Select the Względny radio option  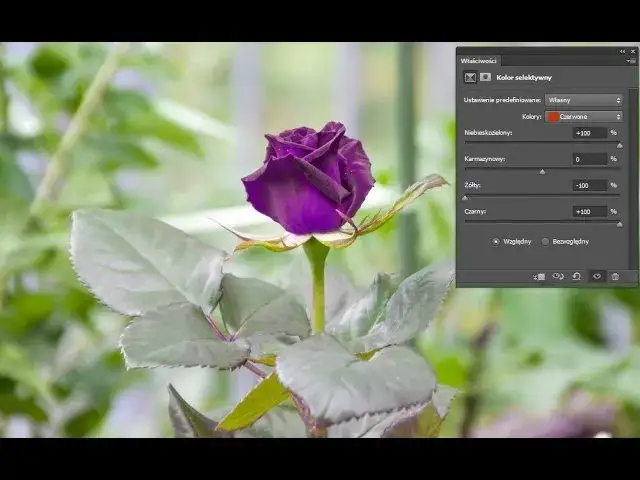495,241
